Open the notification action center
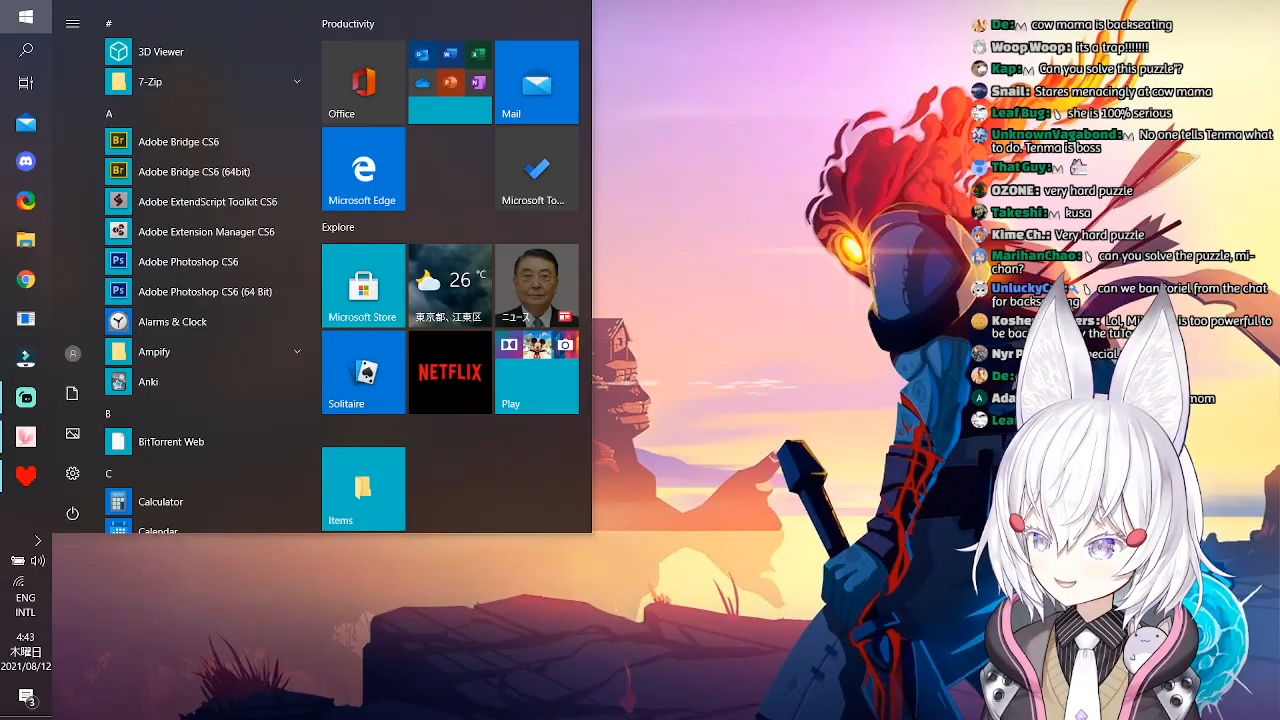 pos(27,697)
